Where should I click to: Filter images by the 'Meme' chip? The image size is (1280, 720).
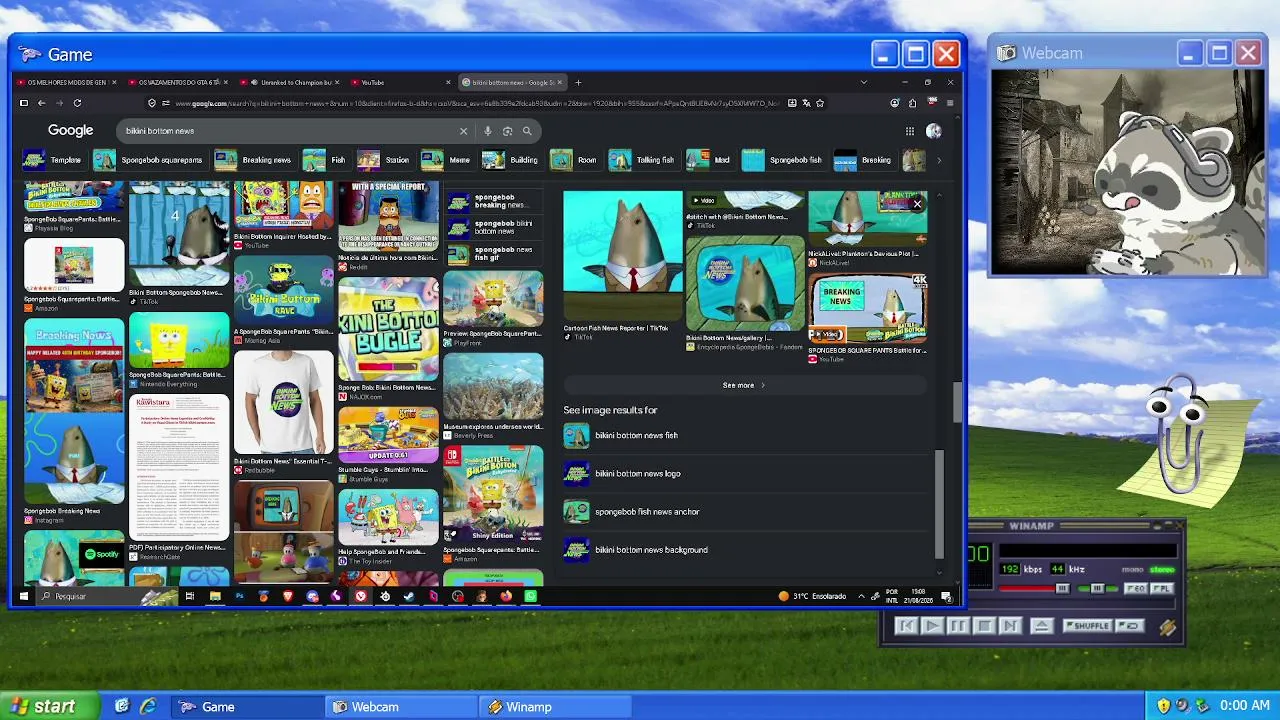coord(447,160)
